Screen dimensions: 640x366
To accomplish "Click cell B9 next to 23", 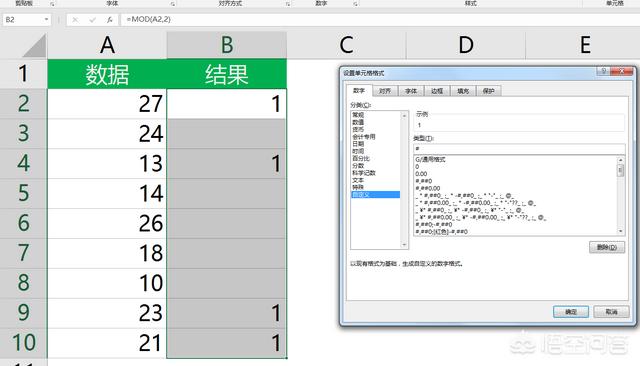I will click(x=227, y=313).
